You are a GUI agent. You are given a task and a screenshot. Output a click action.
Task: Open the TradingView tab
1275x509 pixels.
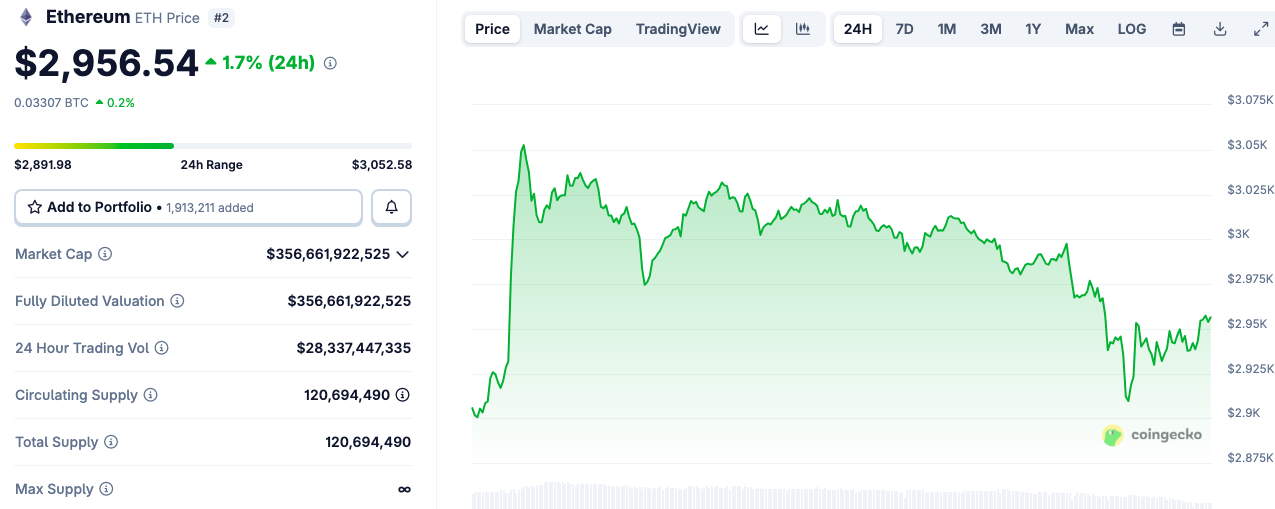[678, 29]
